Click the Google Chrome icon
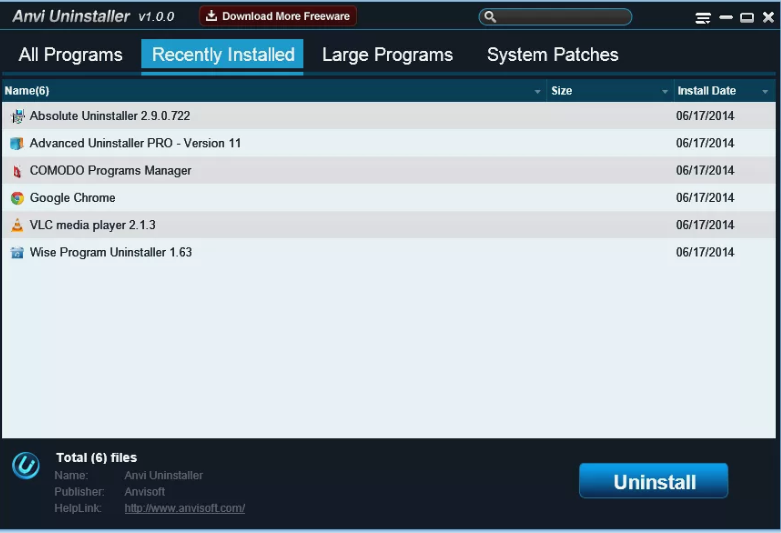This screenshot has height=533, width=781. pyautogui.click(x=17, y=198)
